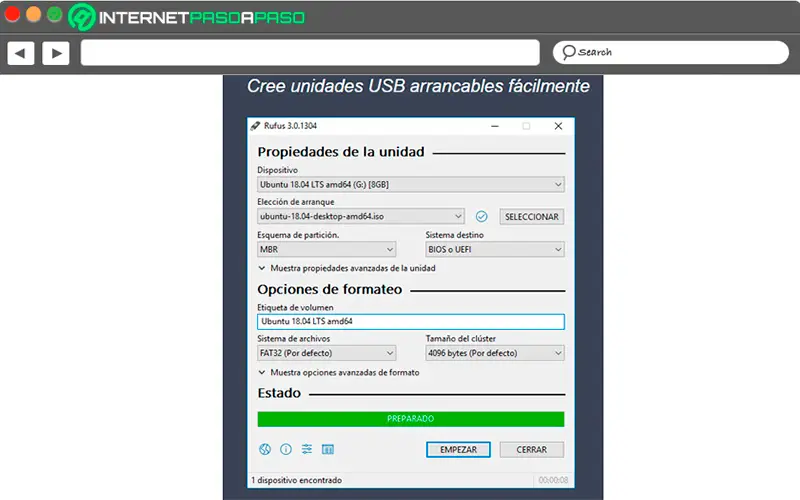Expand Muestra opciones avanzadas de formato

tap(339, 372)
